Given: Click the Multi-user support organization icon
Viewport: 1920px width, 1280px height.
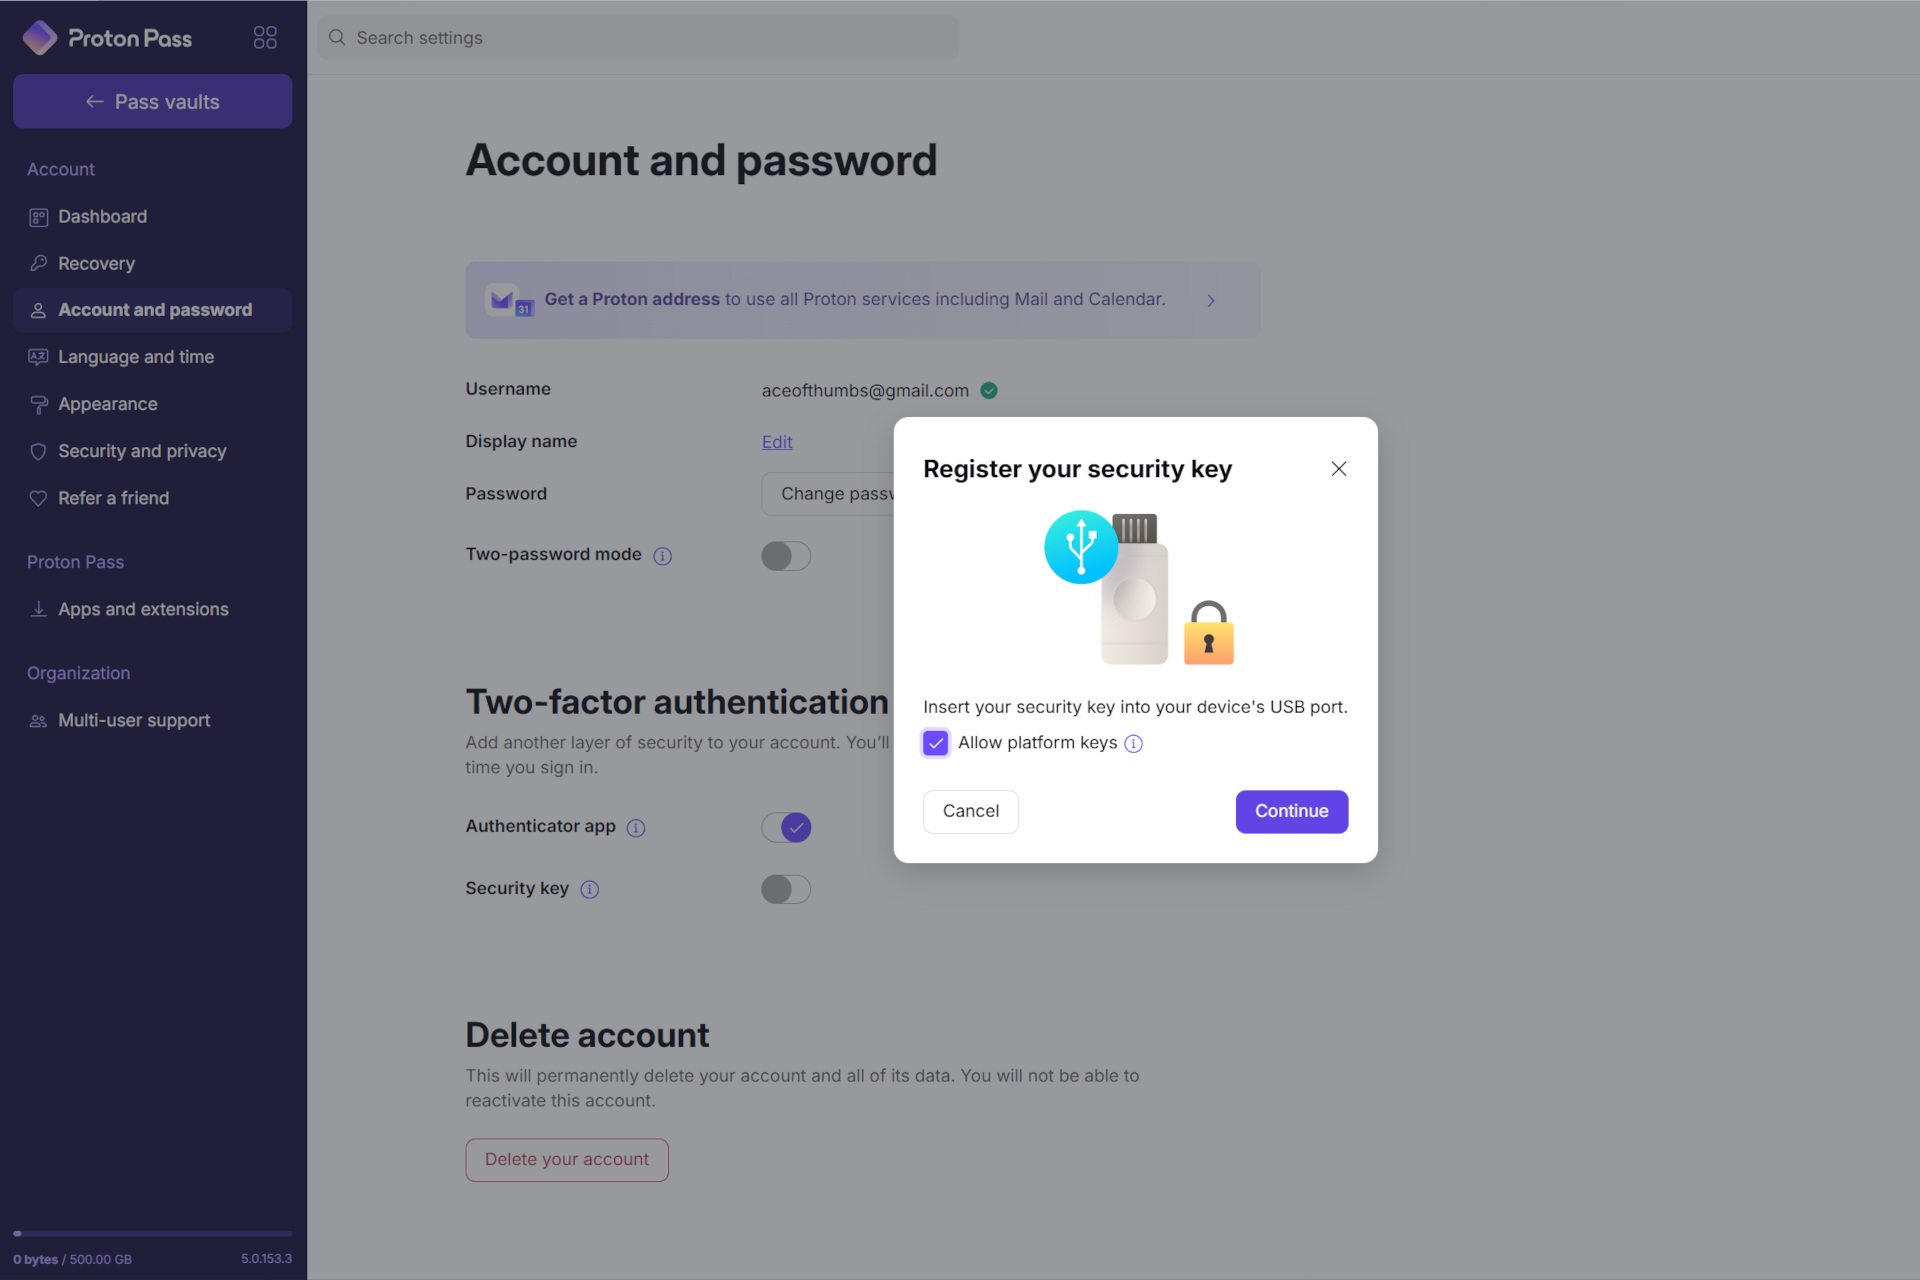Looking at the screenshot, I should [39, 720].
